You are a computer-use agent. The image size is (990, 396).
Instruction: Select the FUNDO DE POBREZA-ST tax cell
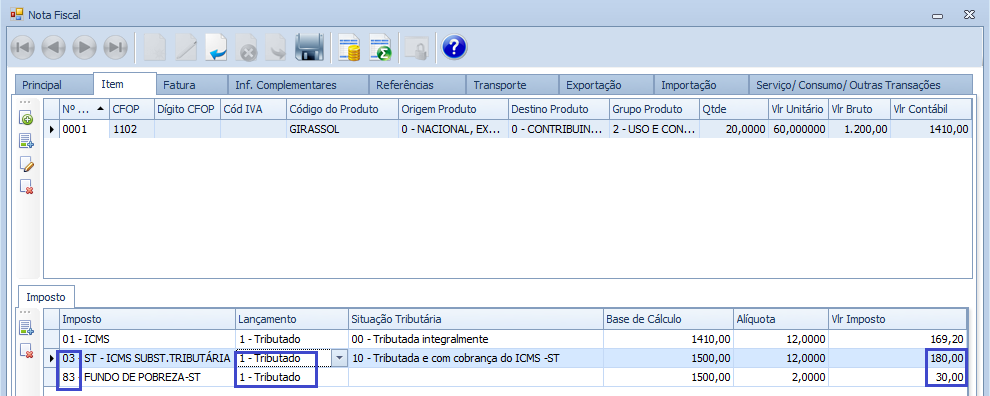click(148, 378)
